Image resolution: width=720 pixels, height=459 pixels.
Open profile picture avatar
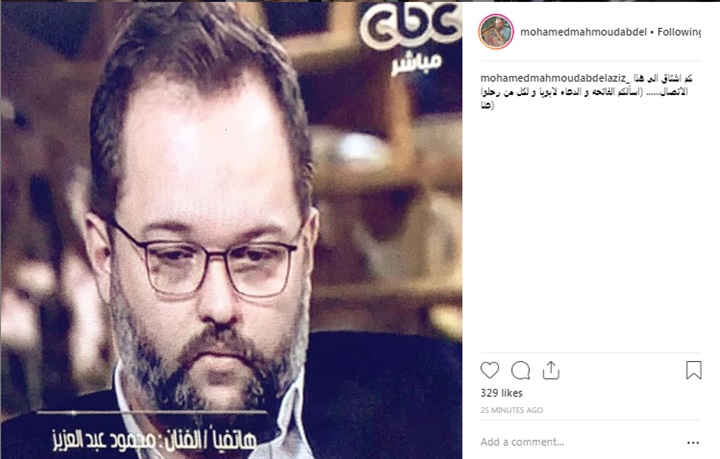click(x=496, y=32)
